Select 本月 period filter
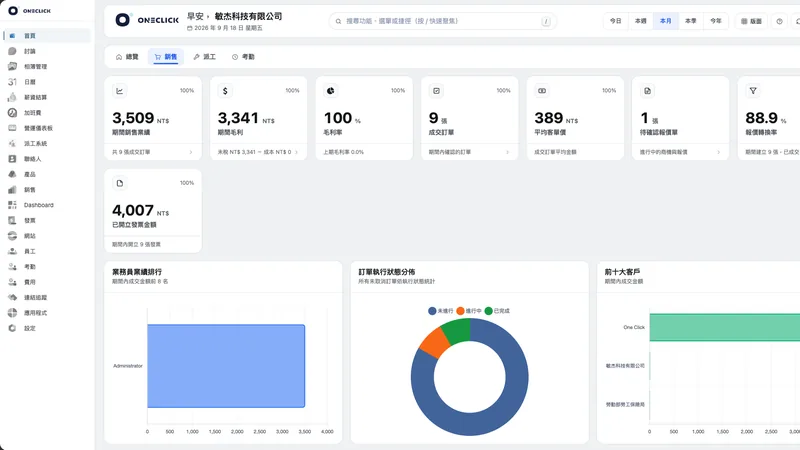 tap(666, 21)
